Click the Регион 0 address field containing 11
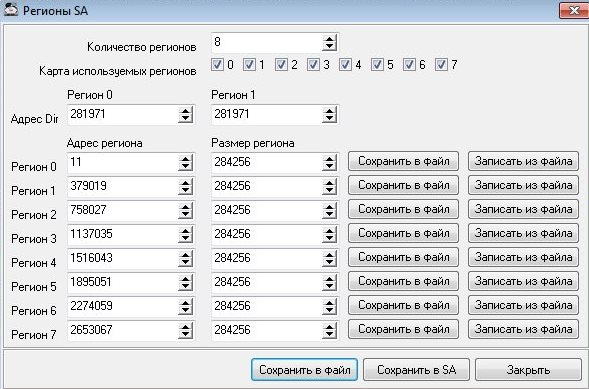 tap(123, 163)
